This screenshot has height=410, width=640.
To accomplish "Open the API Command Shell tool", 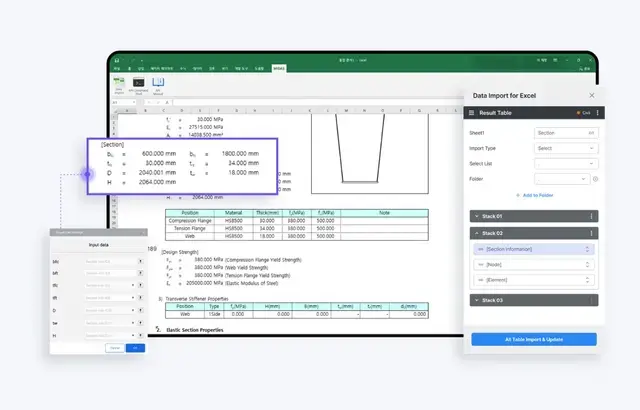I will 139,84.
